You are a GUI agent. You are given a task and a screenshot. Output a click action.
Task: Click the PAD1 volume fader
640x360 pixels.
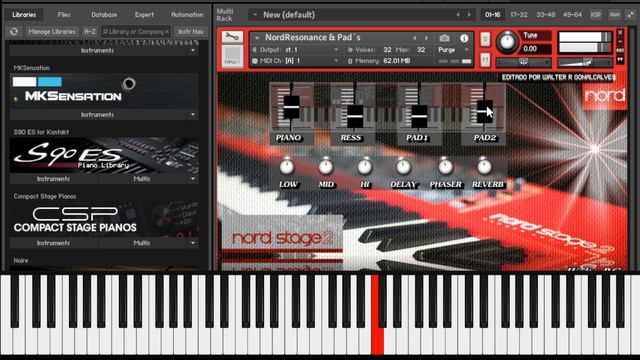(x=419, y=116)
